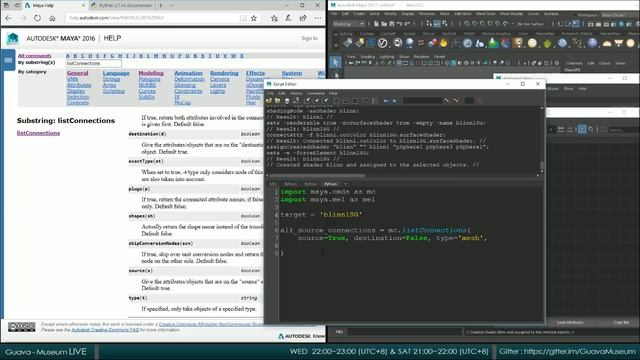Image resolution: width=640 pixels, height=360 pixels.
Task: Click the Load Attributes button
Action: 570,322
